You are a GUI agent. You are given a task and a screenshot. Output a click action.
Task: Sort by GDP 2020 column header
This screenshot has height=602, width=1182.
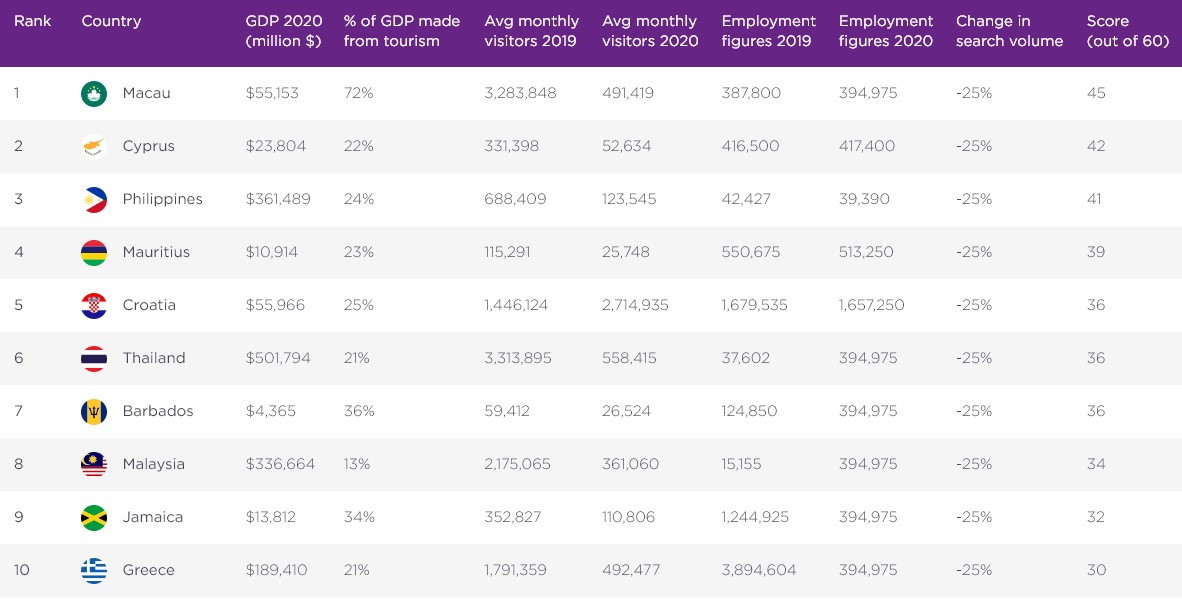click(283, 31)
